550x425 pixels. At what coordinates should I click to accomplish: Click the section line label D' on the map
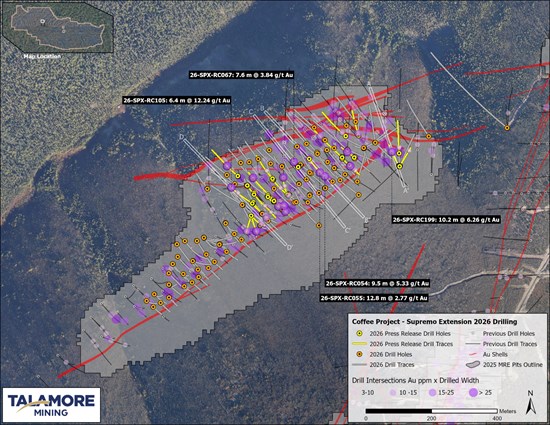[290, 248]
